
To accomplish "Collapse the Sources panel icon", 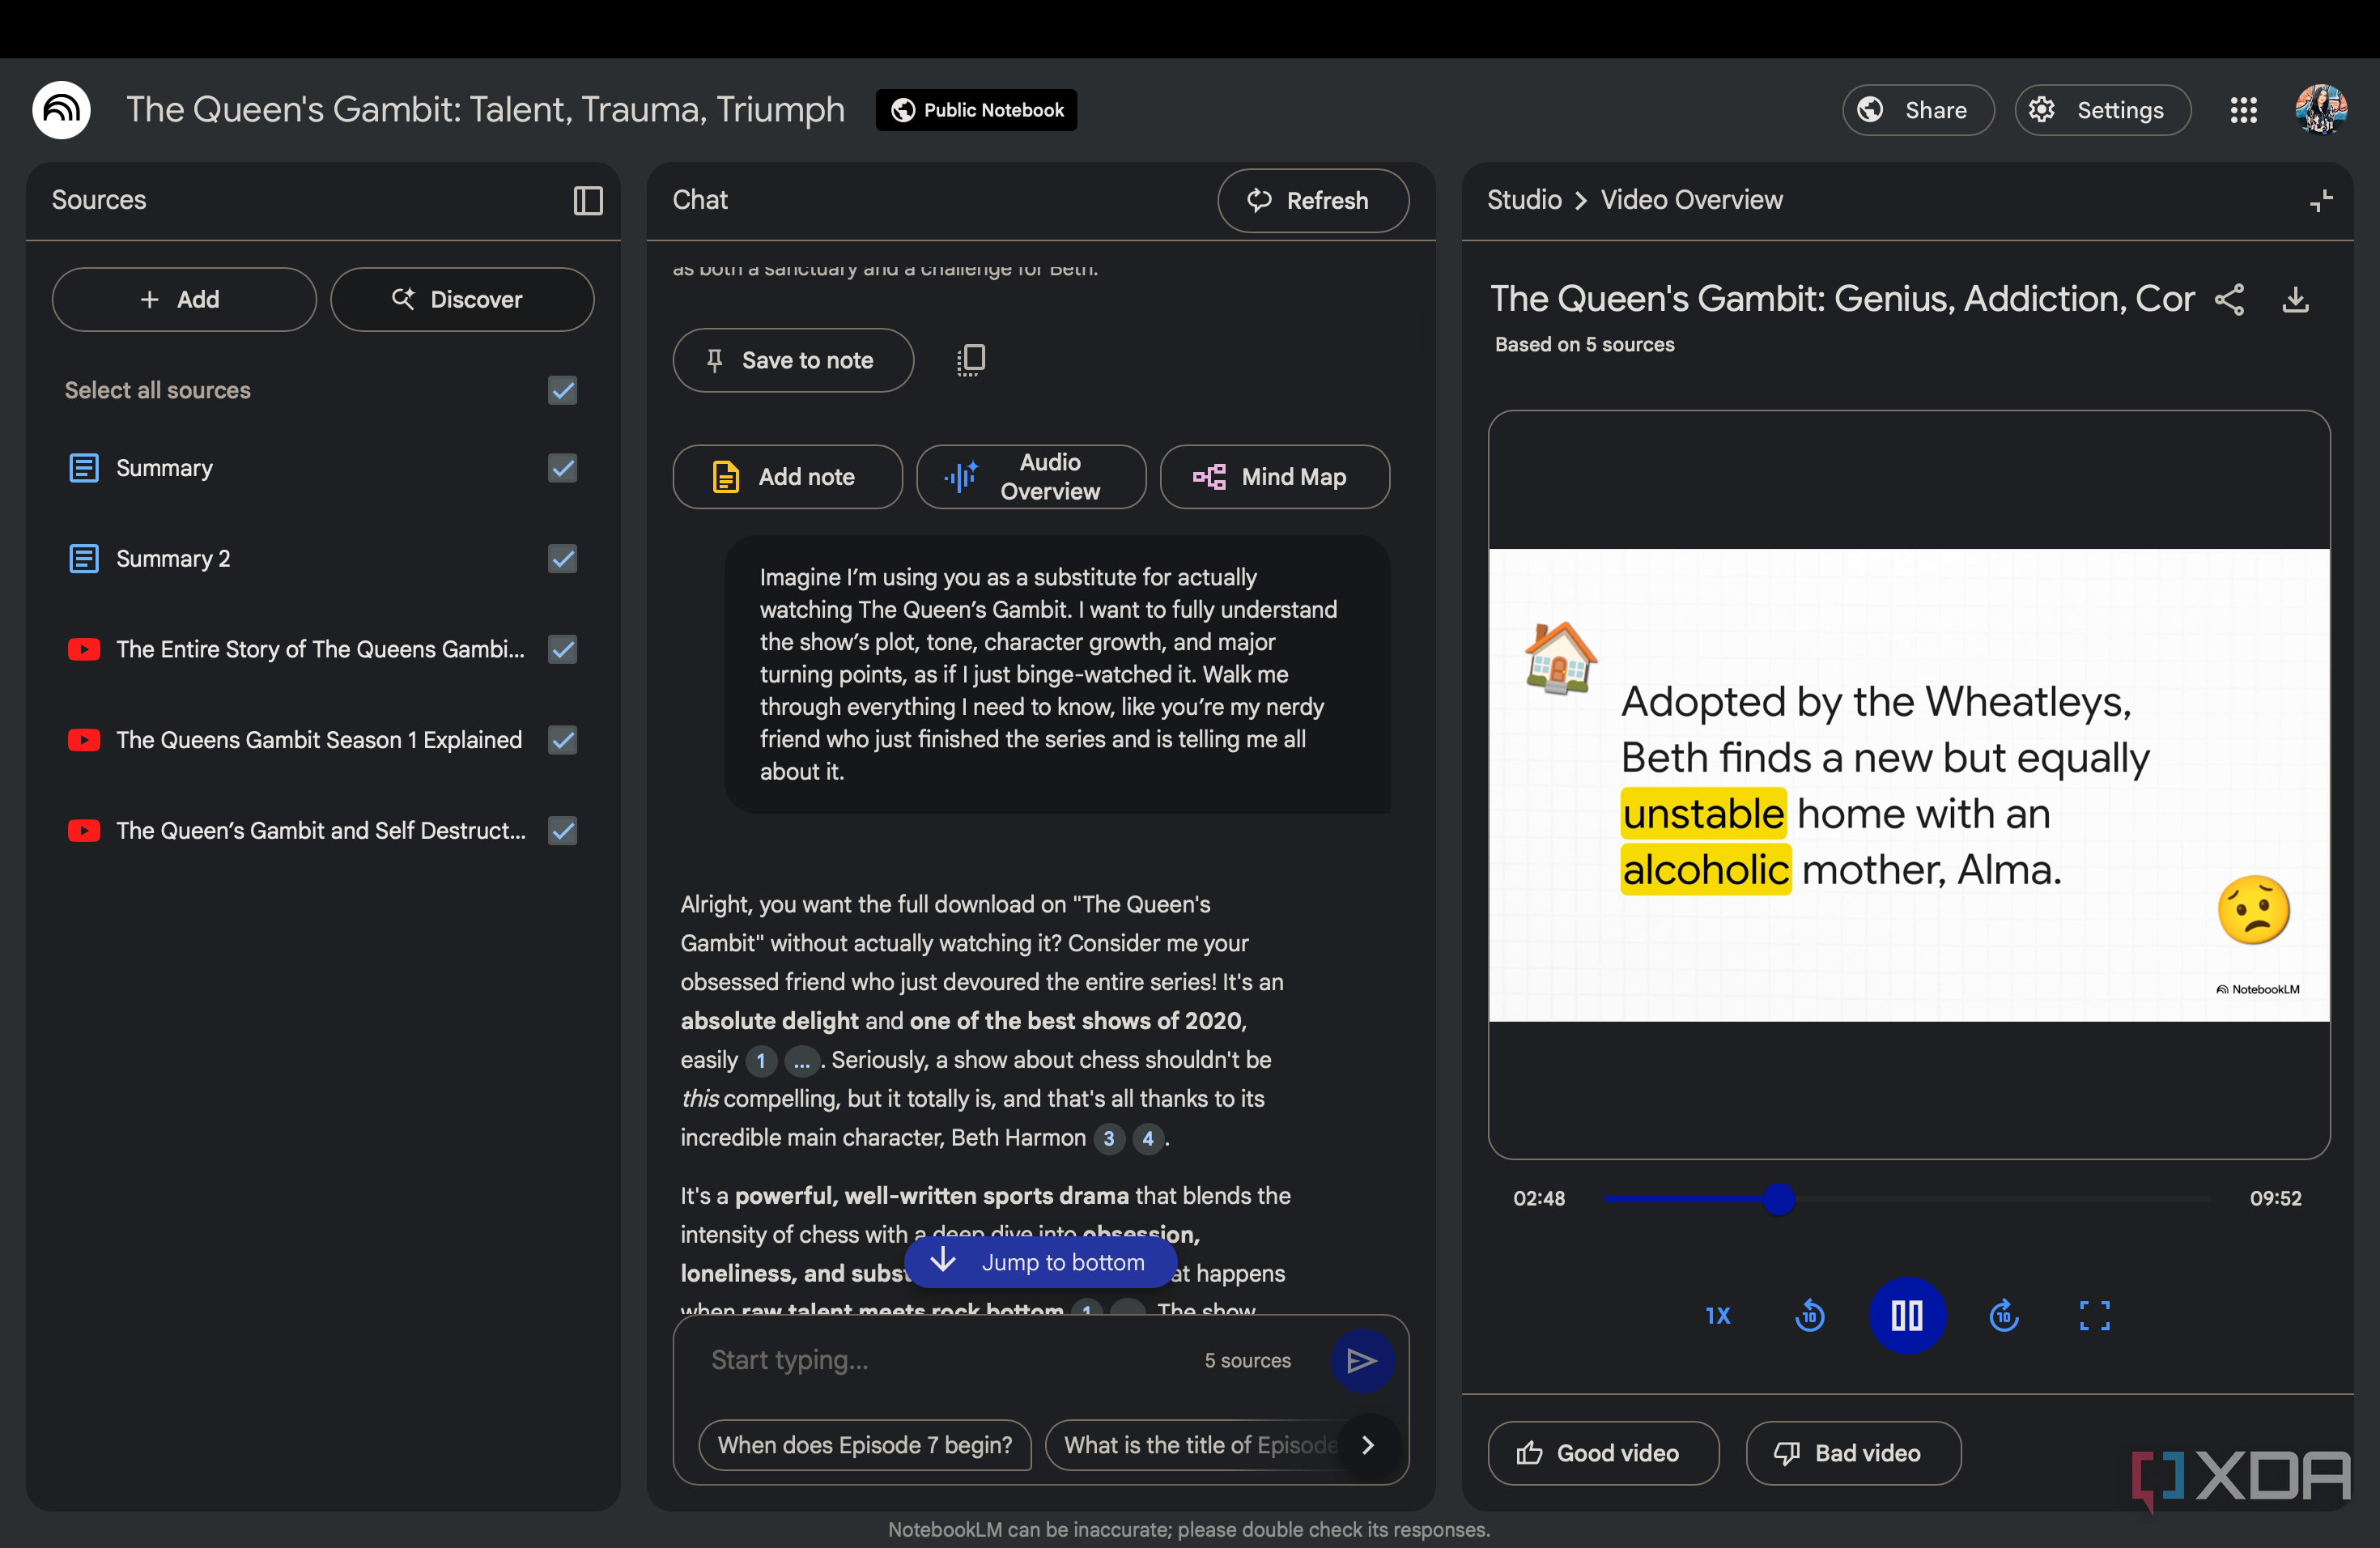I will [588, 200].
